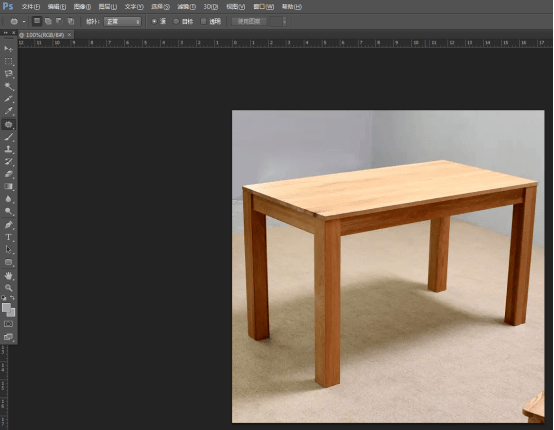Expand the pattern picker dropdown
554x430 pixels.
284,22
